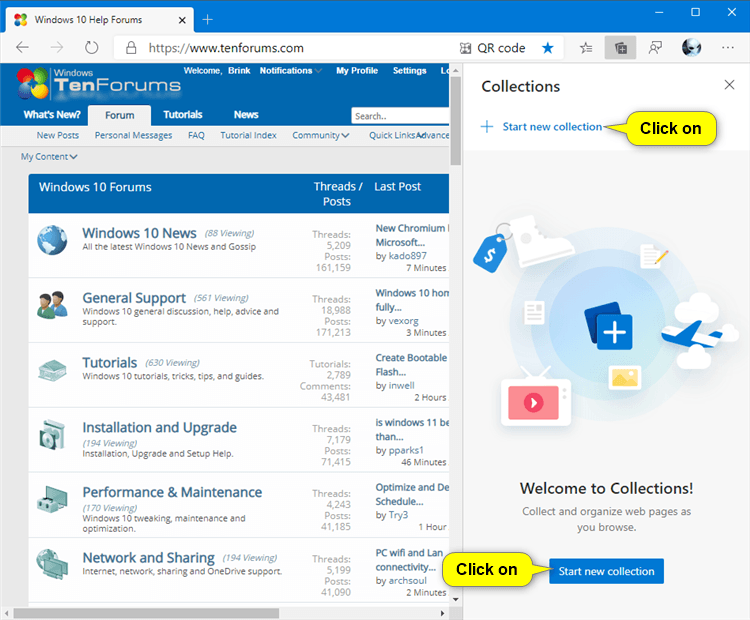Viewport: 750px width, 620px height.
Task: Click the browser forward arrow
Action: [x=57, y=47]
